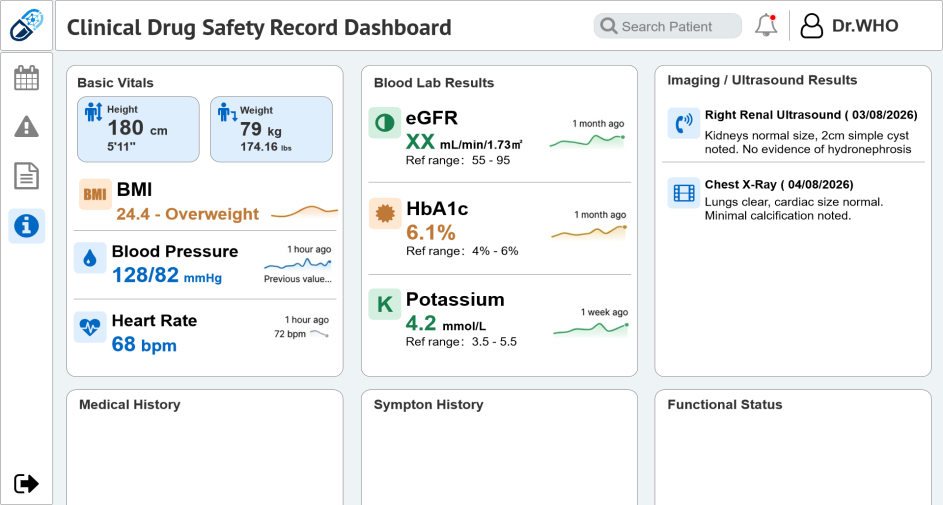This screenshot has width=943, height=505.
Task: Click the Search Patient field
Action: (668, 26)
